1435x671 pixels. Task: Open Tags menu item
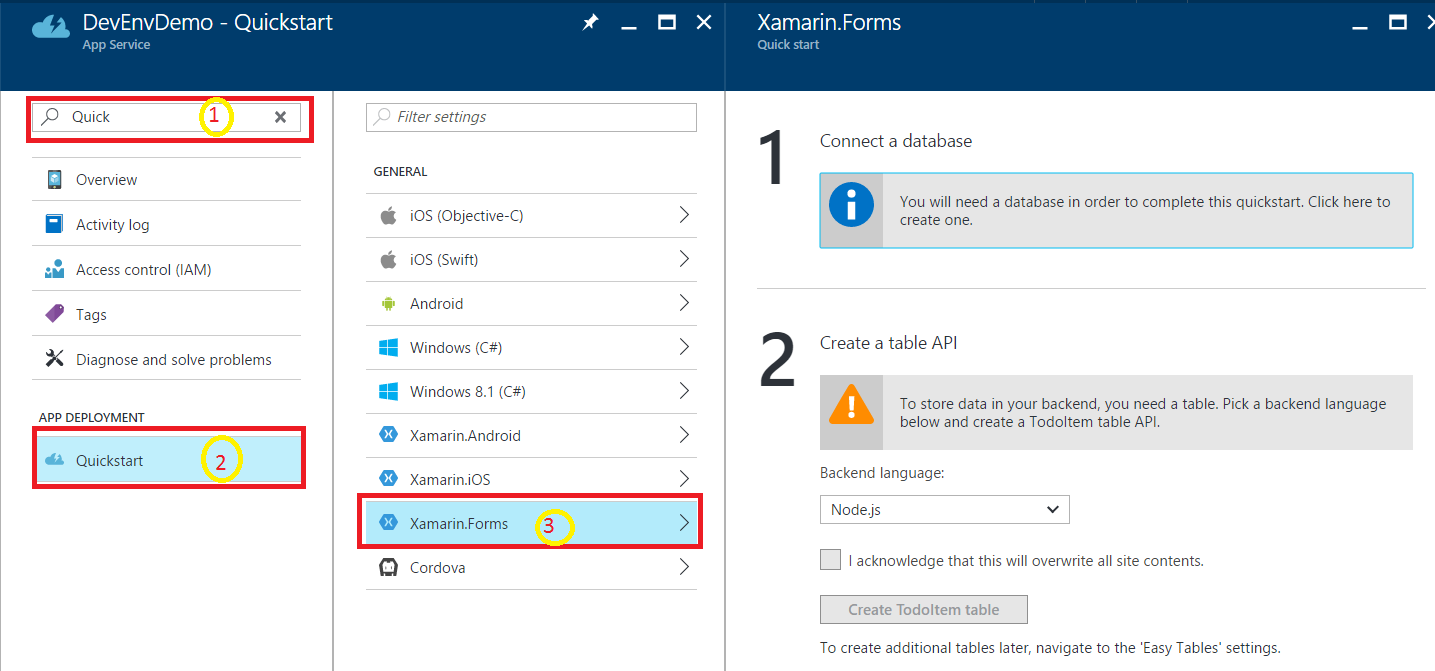[x=167, y=314]
